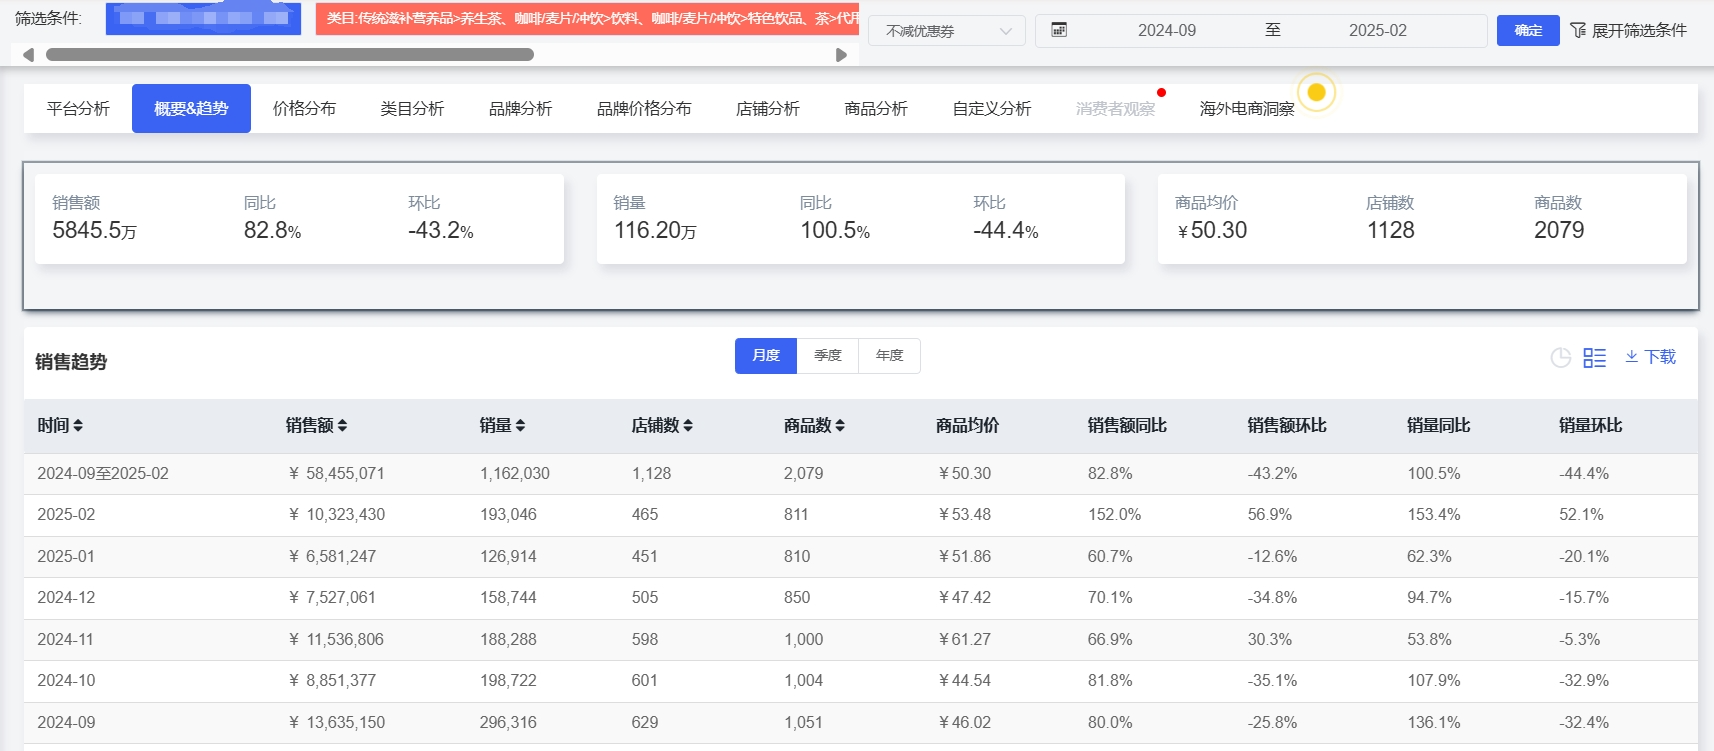Click 销量环比 value 52.1%
1714x751 pixels.
1581,515
